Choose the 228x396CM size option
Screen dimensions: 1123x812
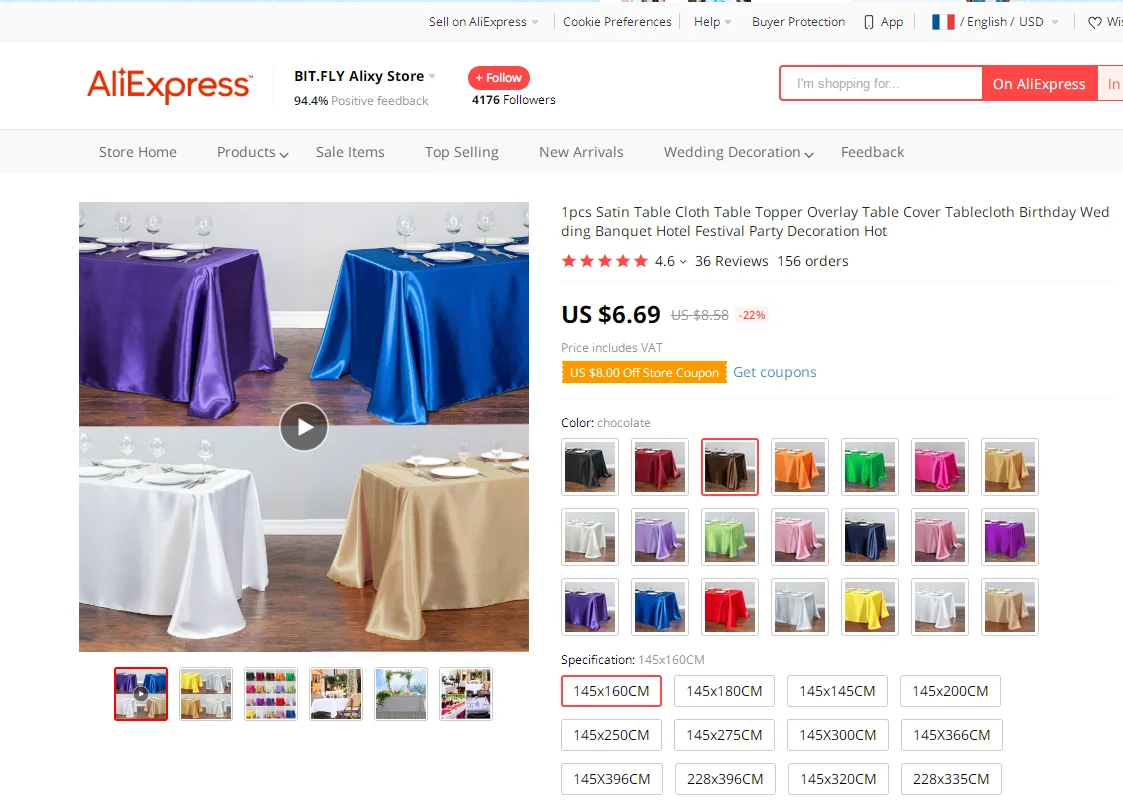tap(725, 779)
